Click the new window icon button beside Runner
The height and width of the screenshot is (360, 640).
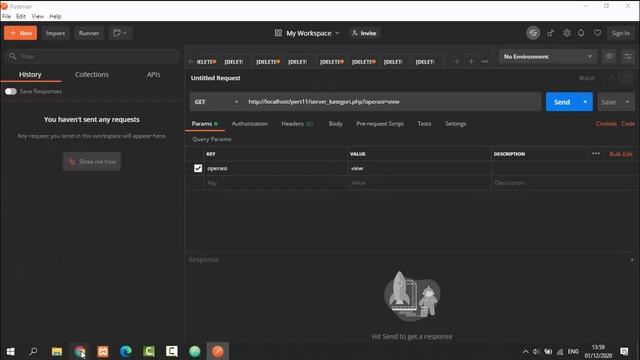click(x=120, y=33)
